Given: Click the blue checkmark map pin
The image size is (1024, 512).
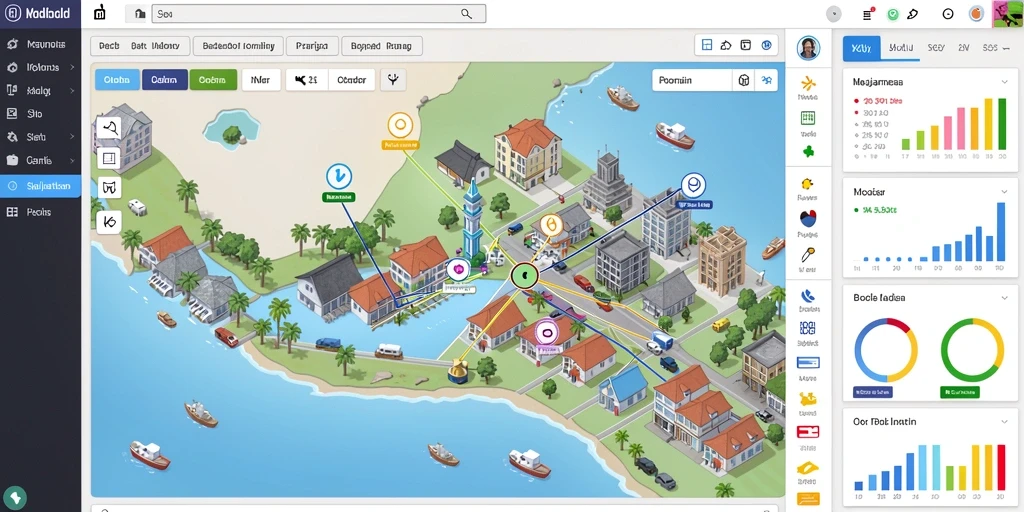Looking at the screenshot, I should 338,176.
